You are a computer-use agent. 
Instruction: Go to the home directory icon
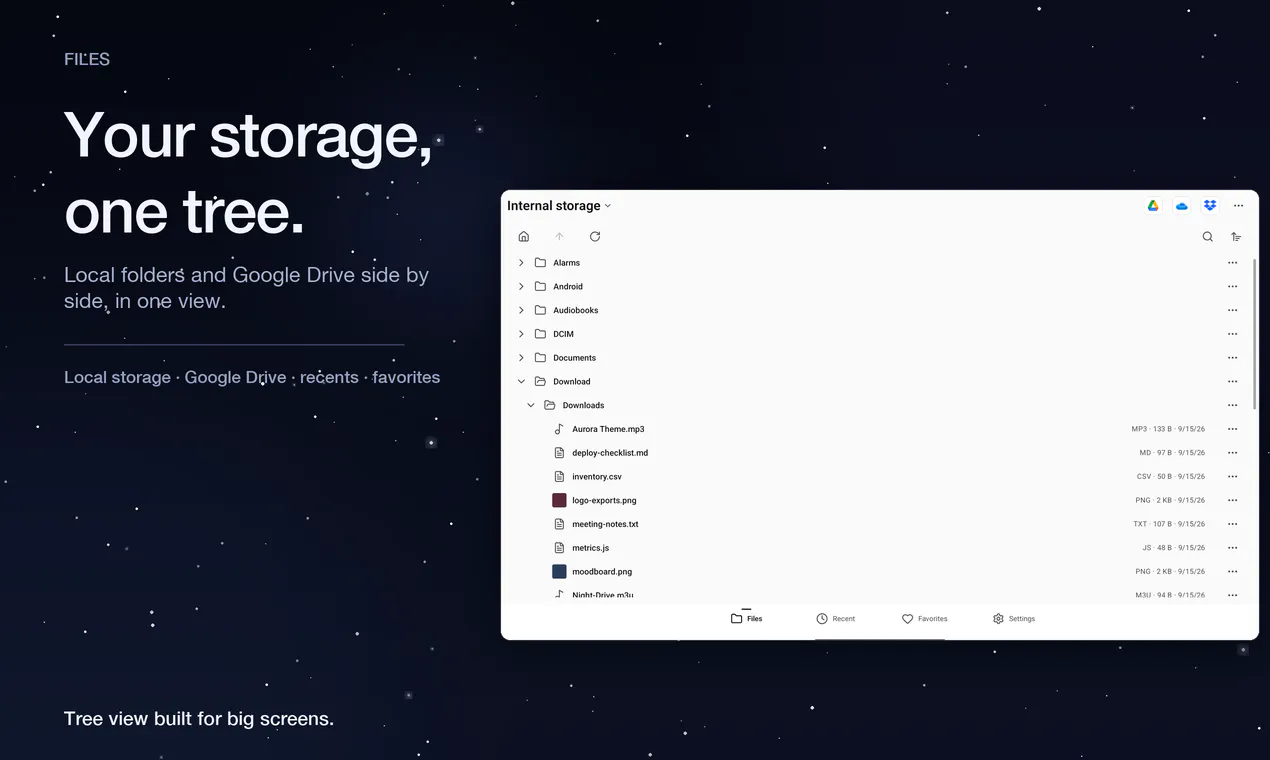click(x=523, y=237)
